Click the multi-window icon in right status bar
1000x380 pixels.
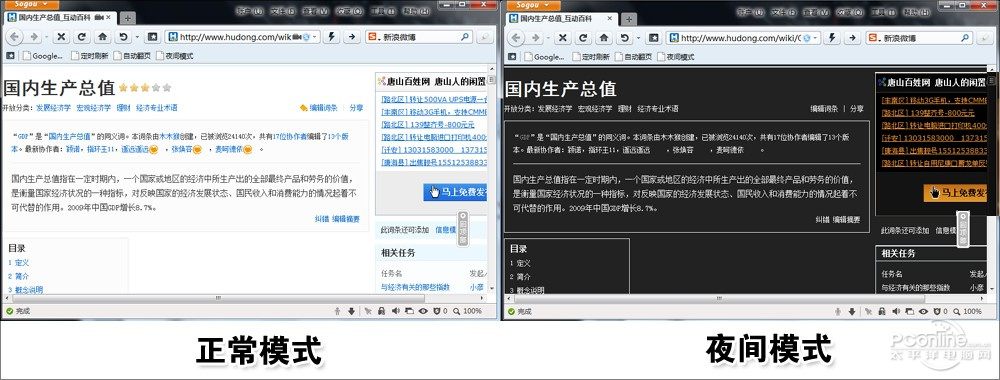[909, 311]
